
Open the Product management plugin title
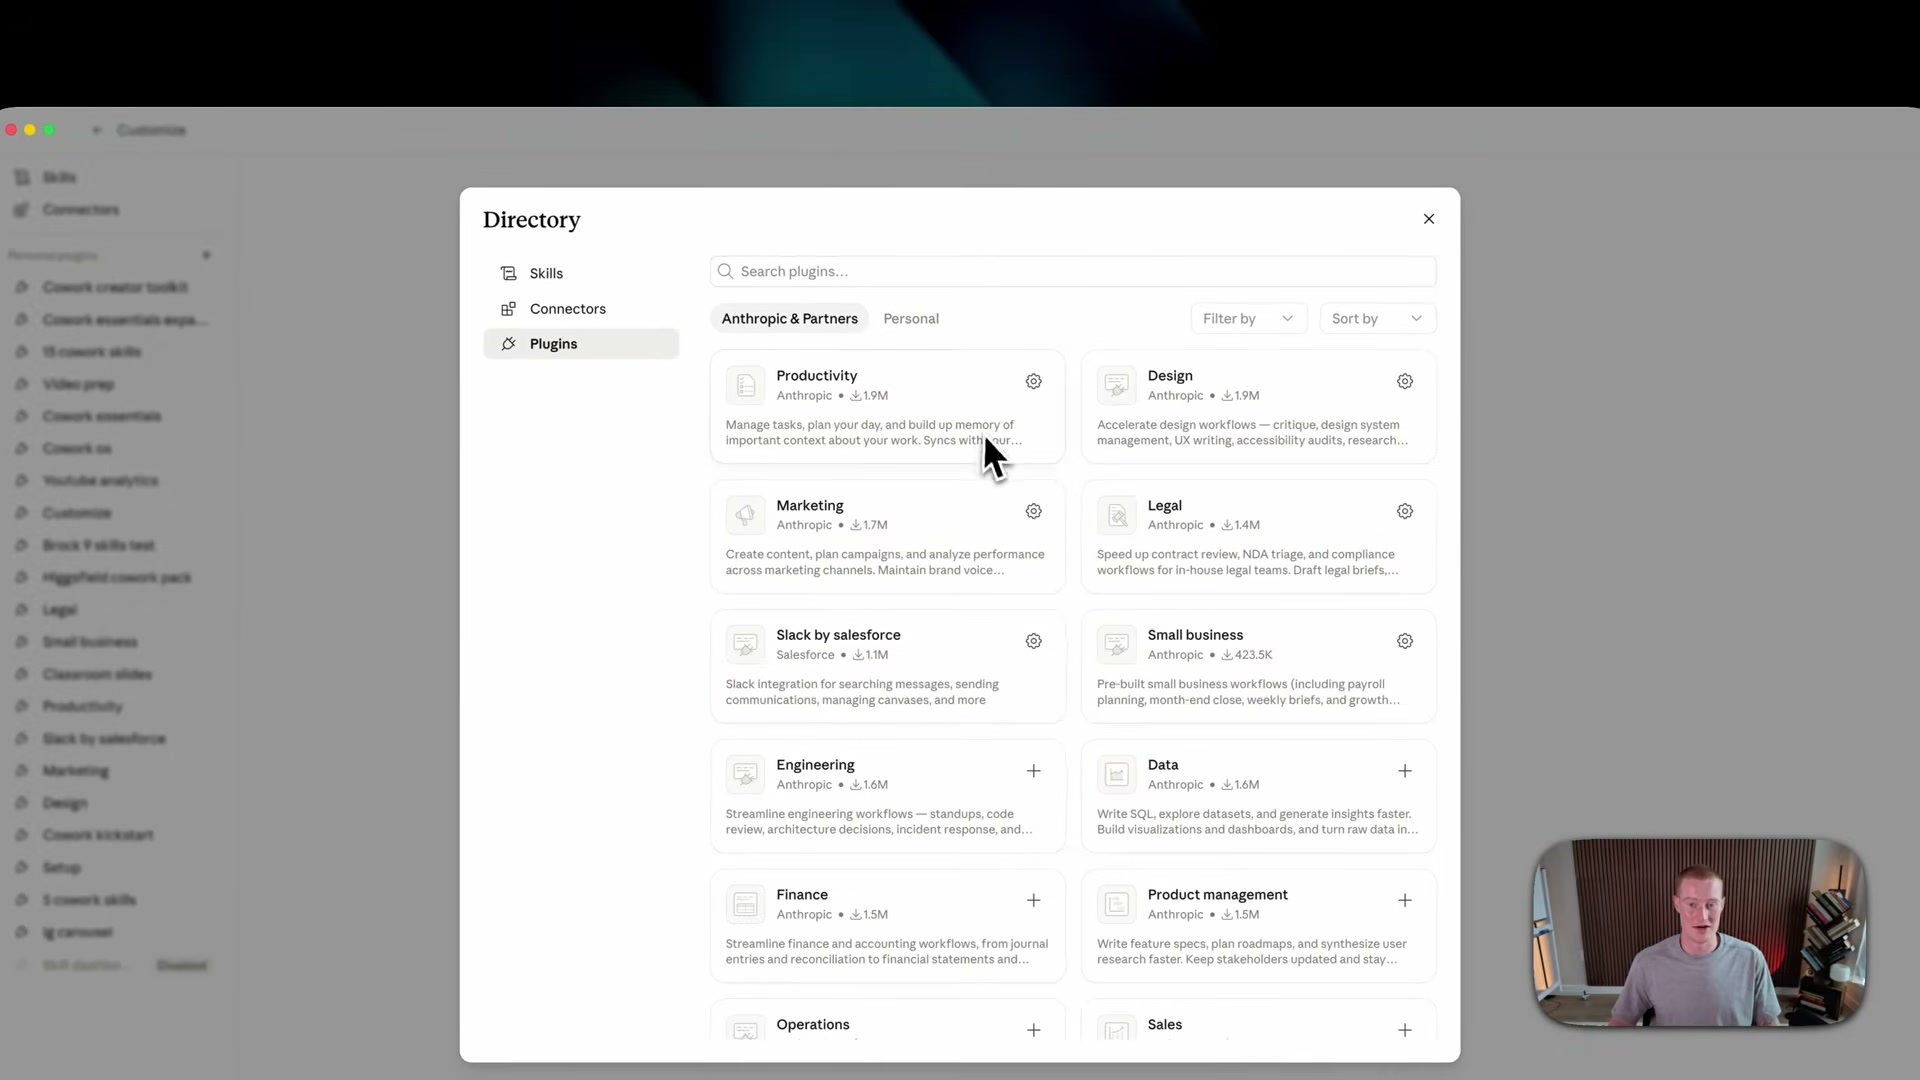tap(1217, 894)
